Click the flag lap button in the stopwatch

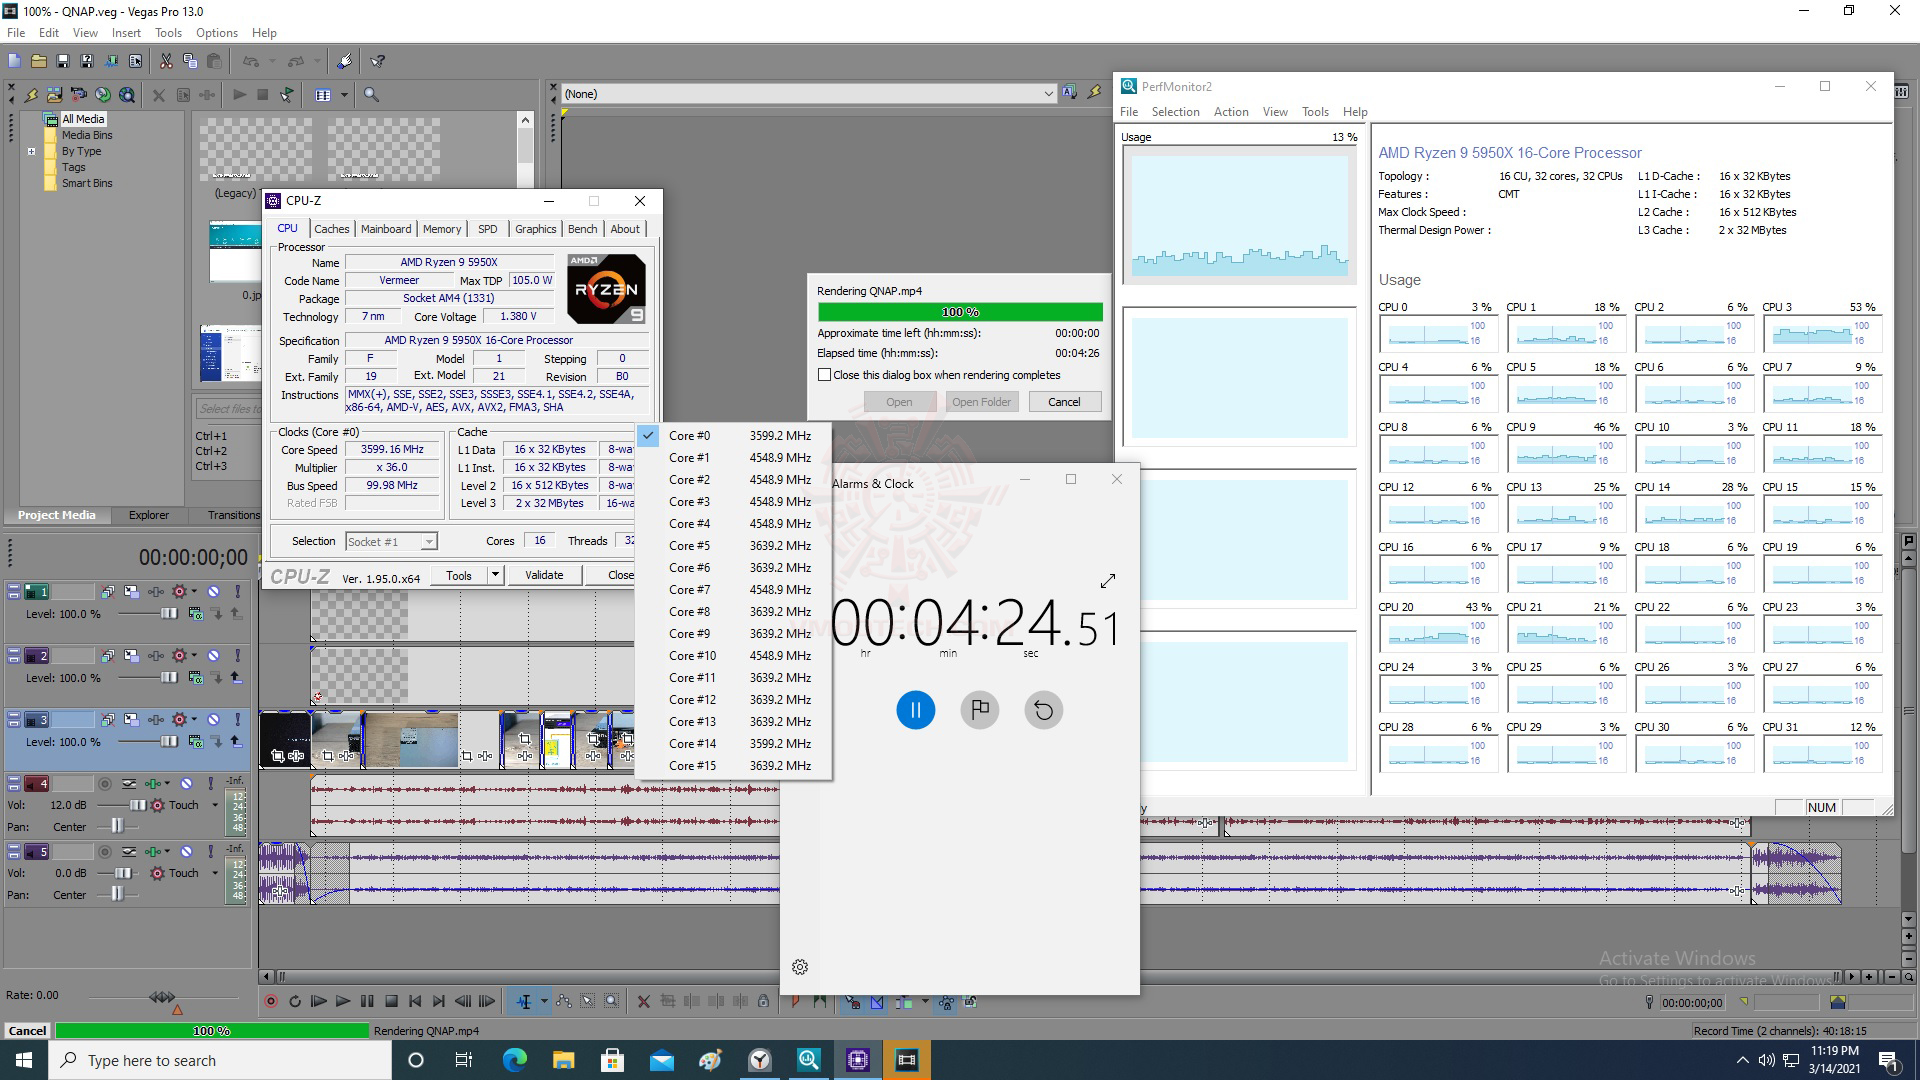click(x=979, y=710)
